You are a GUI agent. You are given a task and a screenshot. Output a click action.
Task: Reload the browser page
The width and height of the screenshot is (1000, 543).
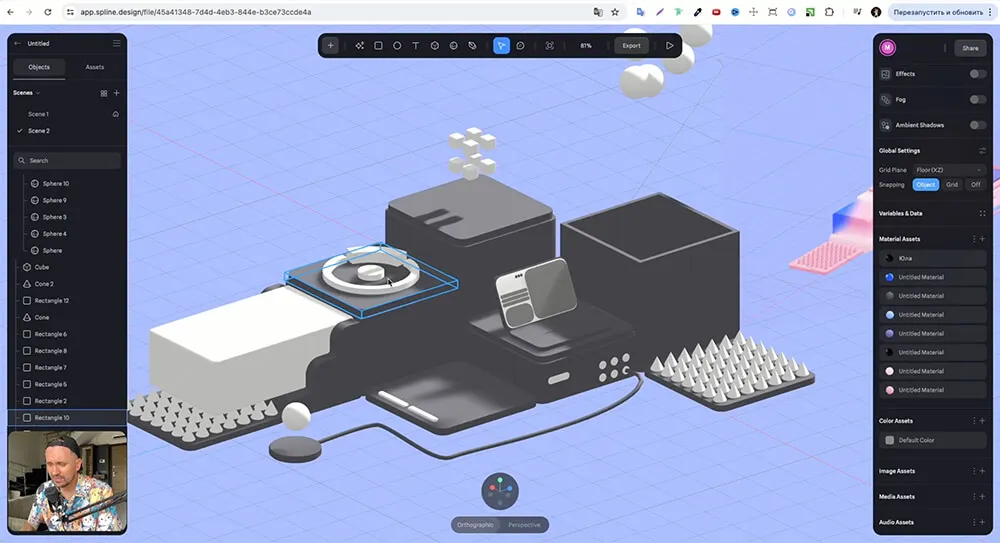(x=48, y=12)
